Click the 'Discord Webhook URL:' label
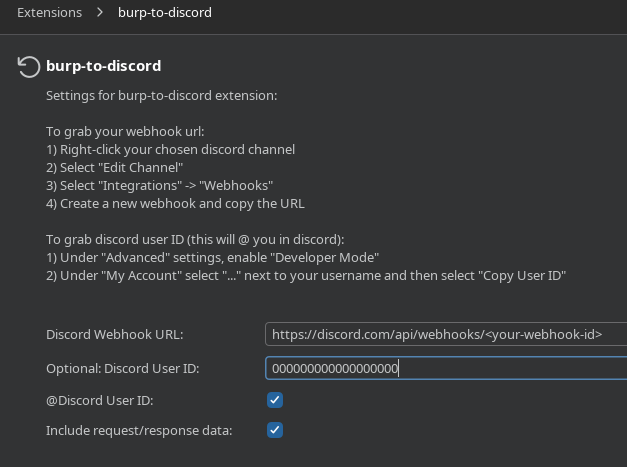The image size is (627, 467). point(115,335)
